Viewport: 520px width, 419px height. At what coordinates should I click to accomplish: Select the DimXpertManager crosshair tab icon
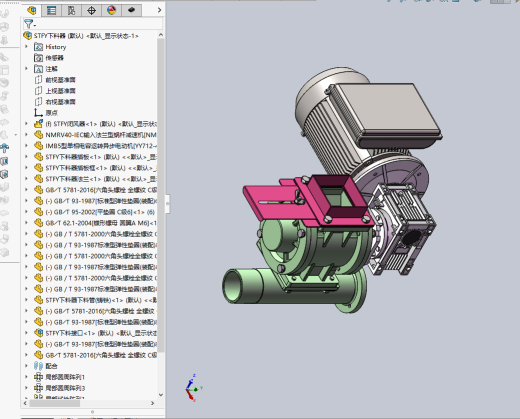[x=91, y=10]
